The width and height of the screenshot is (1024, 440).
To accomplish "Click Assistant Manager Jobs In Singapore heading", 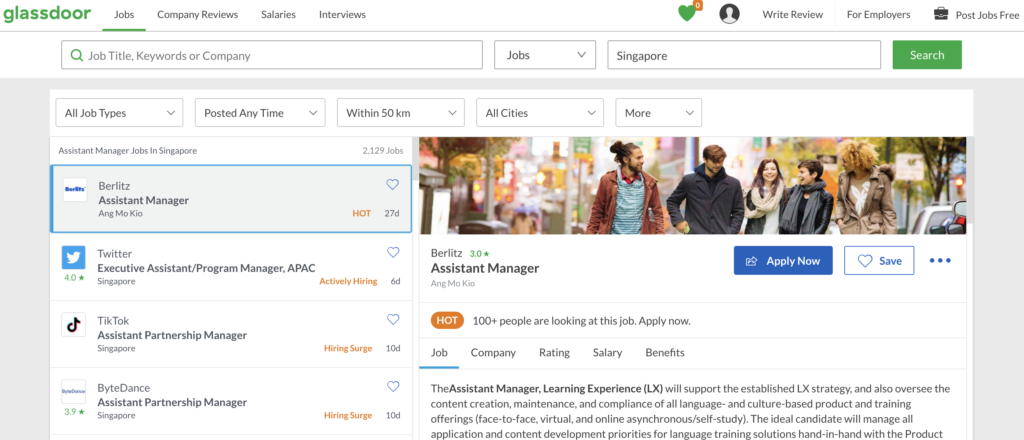I will [x=127, y=150].
